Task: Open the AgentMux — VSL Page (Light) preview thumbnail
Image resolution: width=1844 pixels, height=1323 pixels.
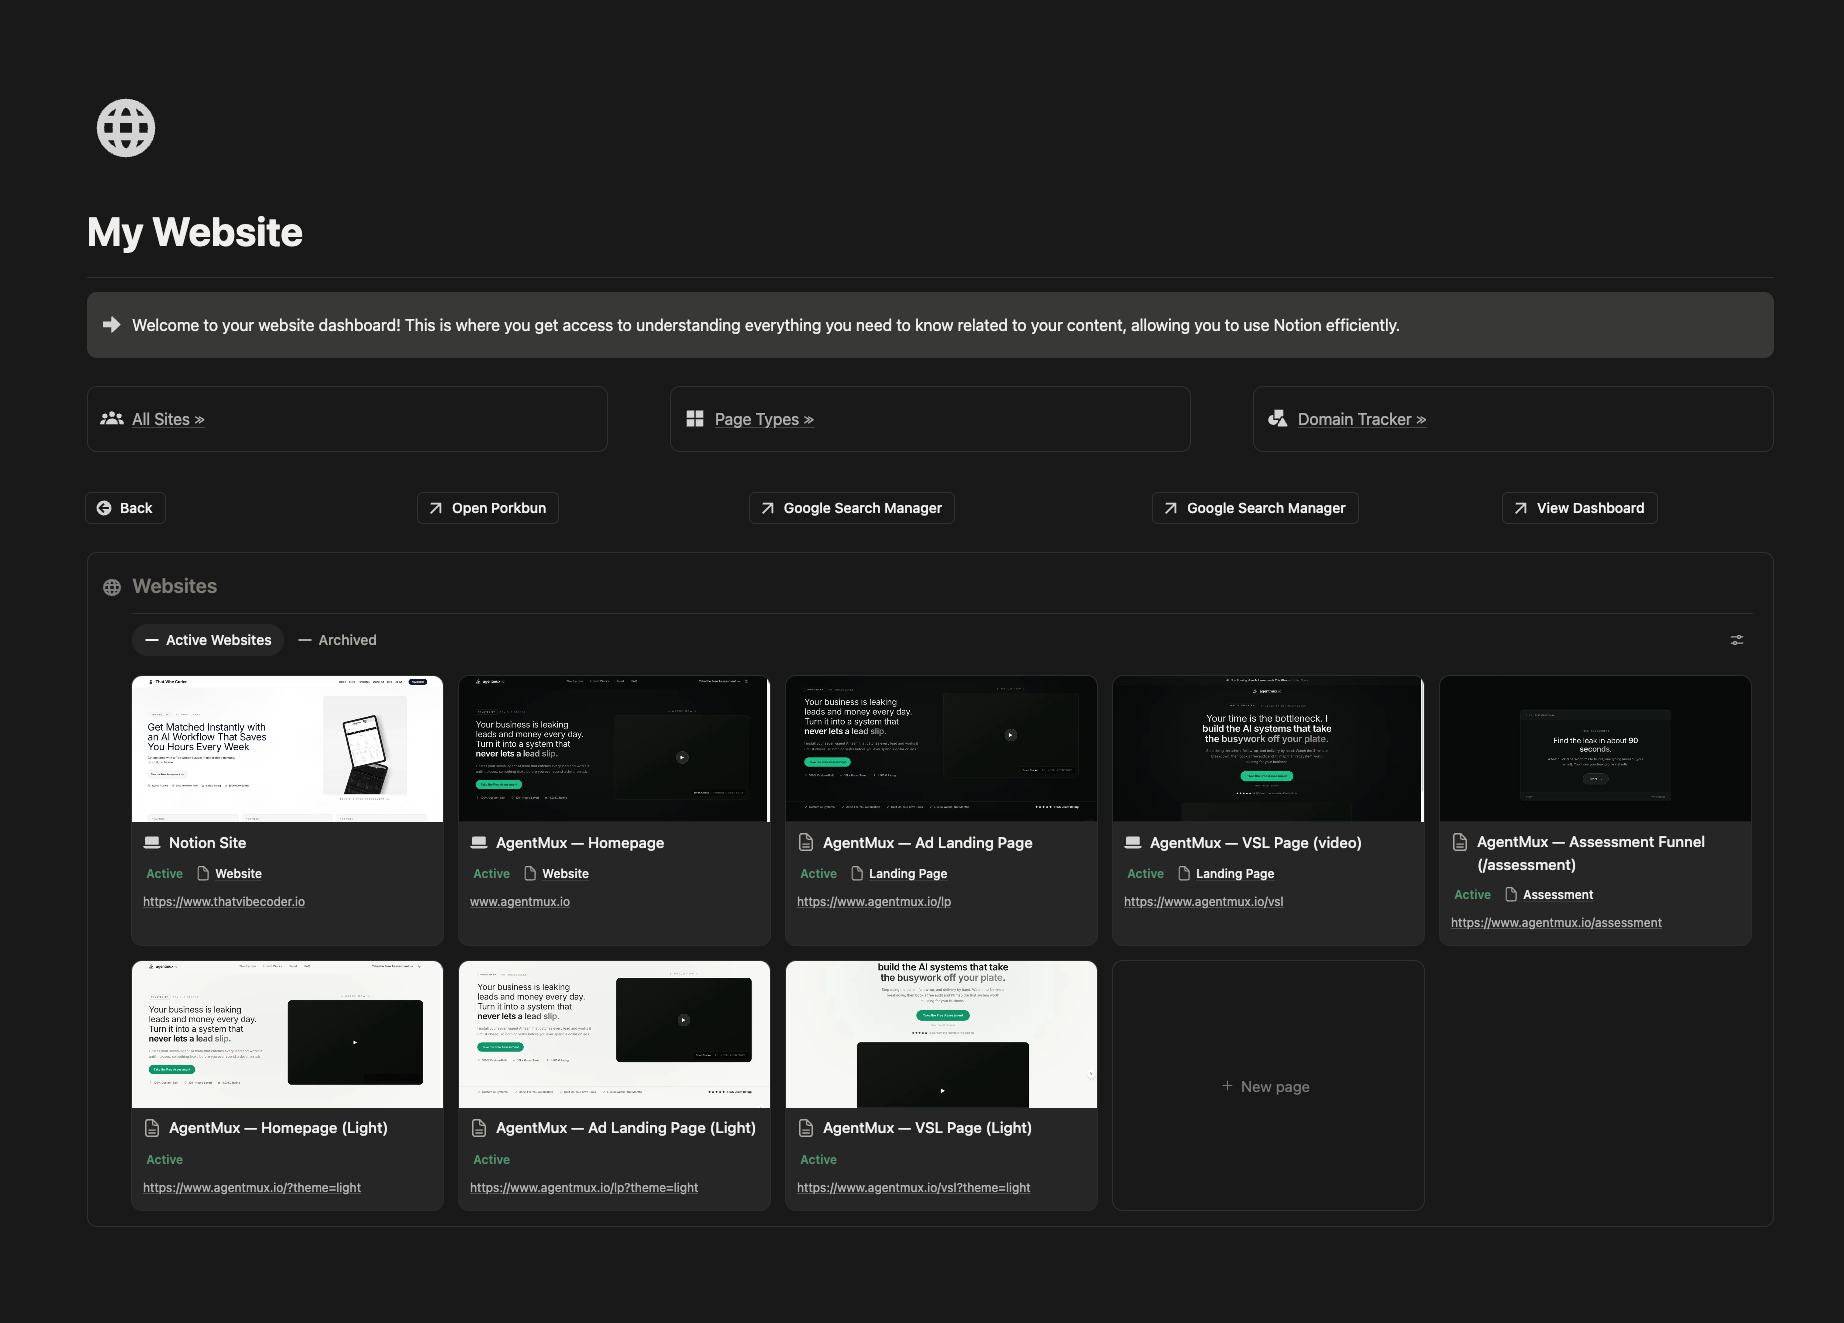Action: [941, 1034]
